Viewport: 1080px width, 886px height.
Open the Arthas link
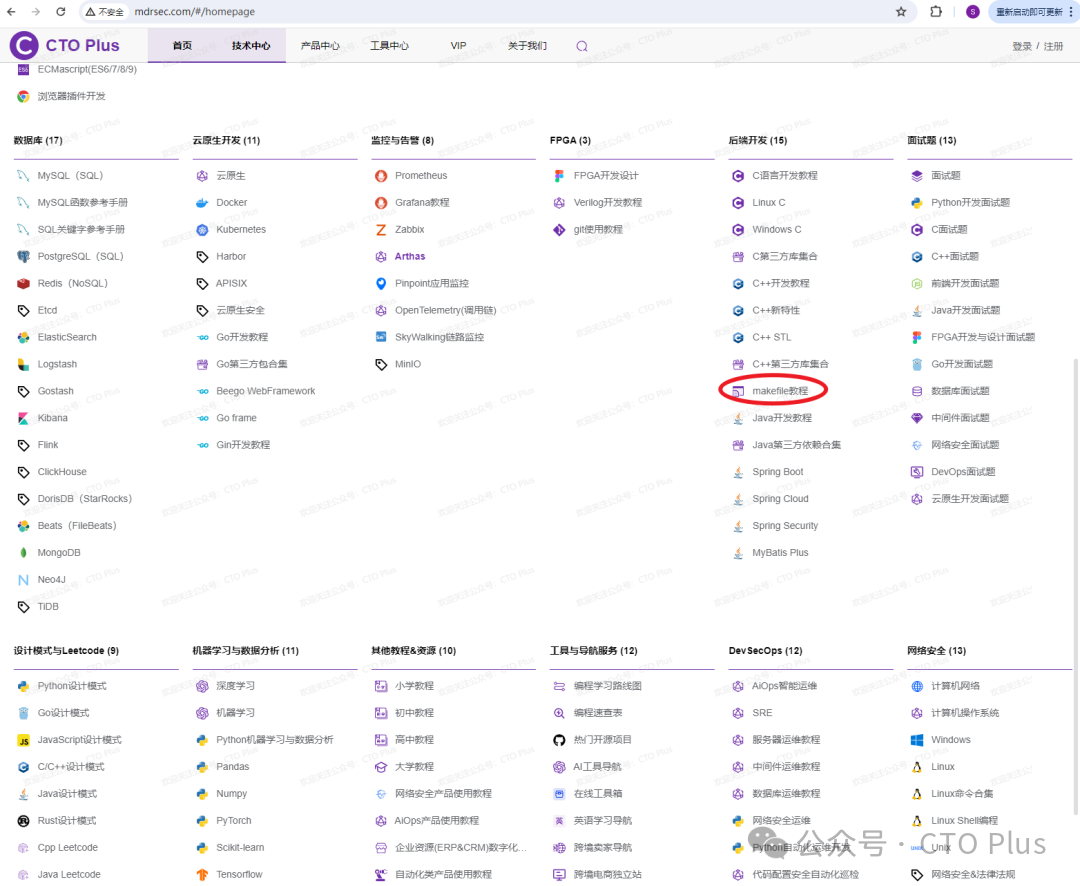410,256
